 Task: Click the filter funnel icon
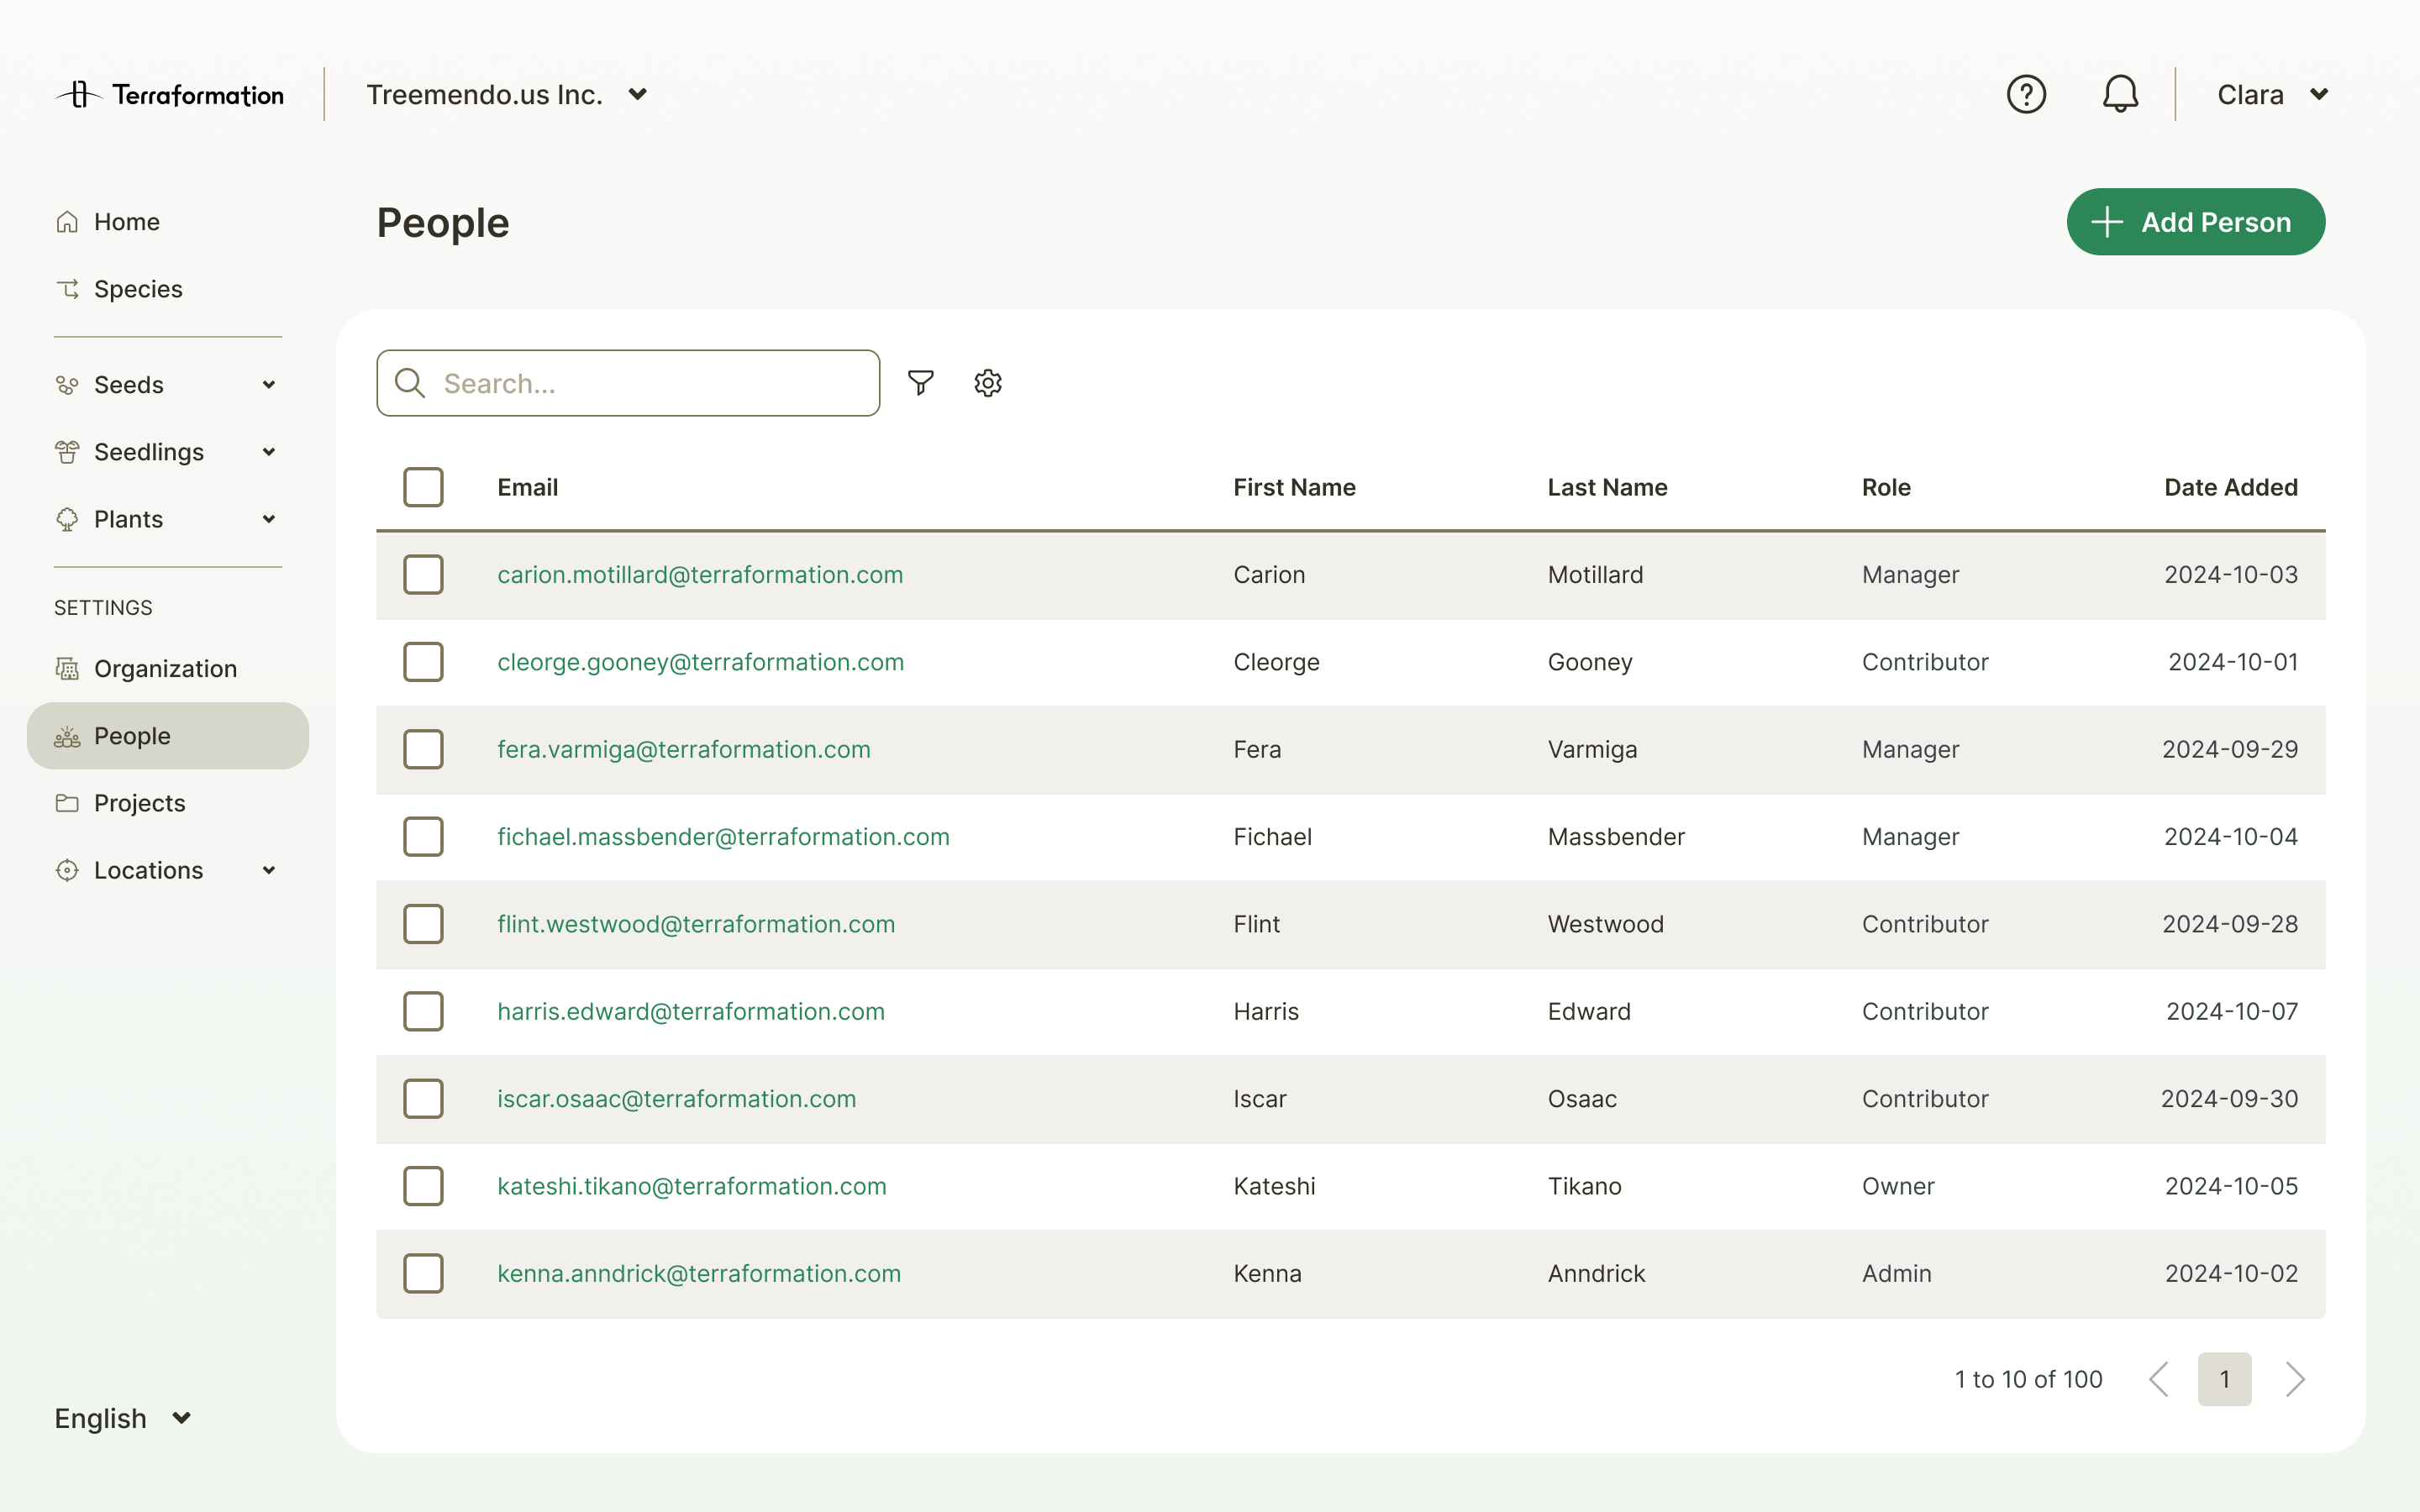920,383
